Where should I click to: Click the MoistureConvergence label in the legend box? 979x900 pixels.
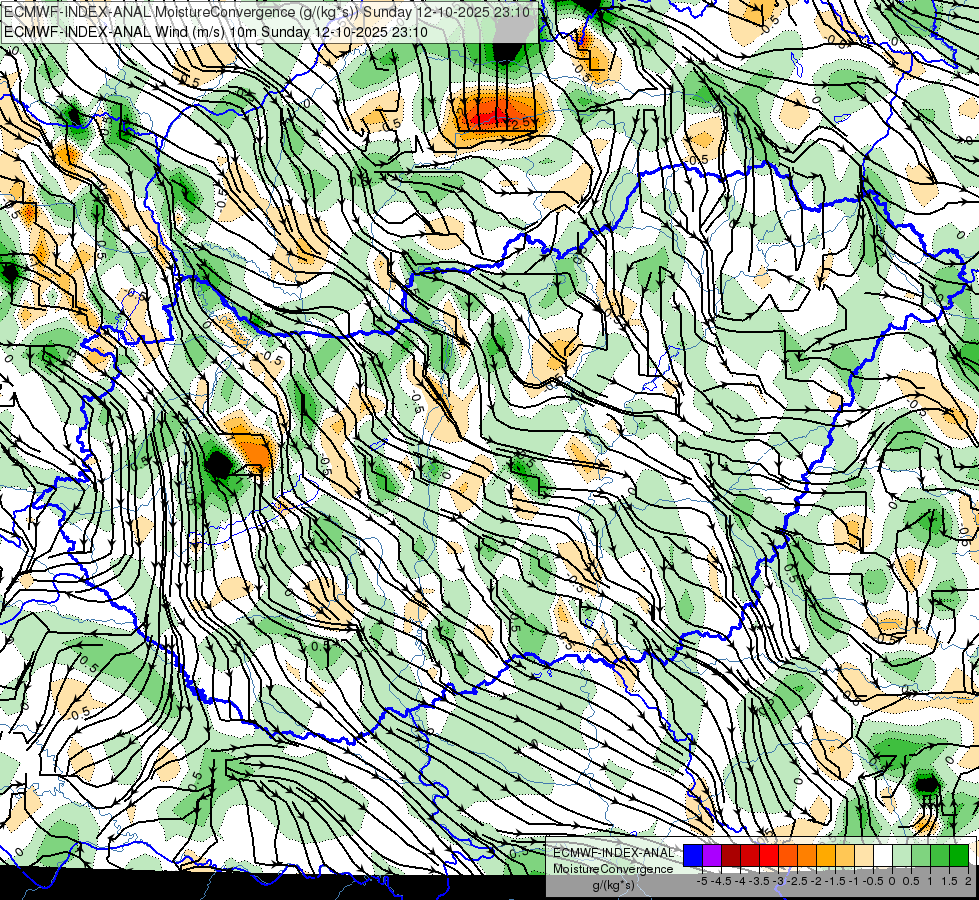pyautogui.click(x=613, y=869)
